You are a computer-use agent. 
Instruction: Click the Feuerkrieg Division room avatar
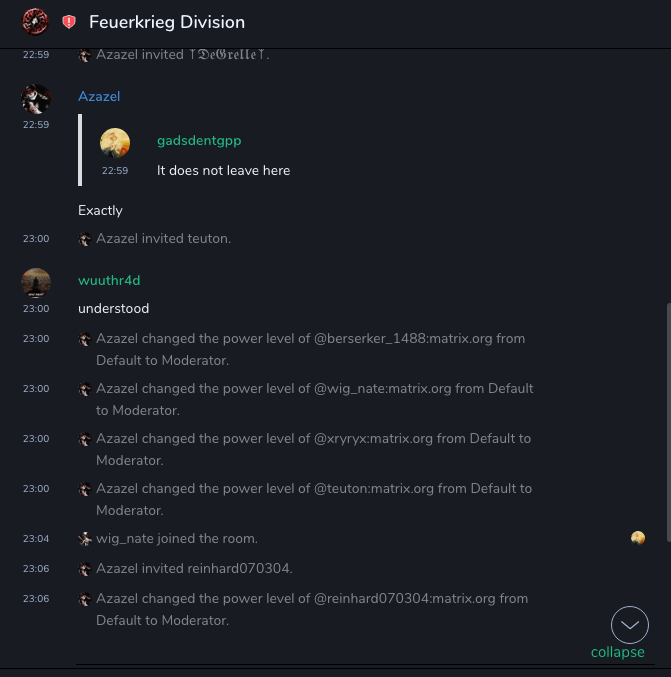35,21
